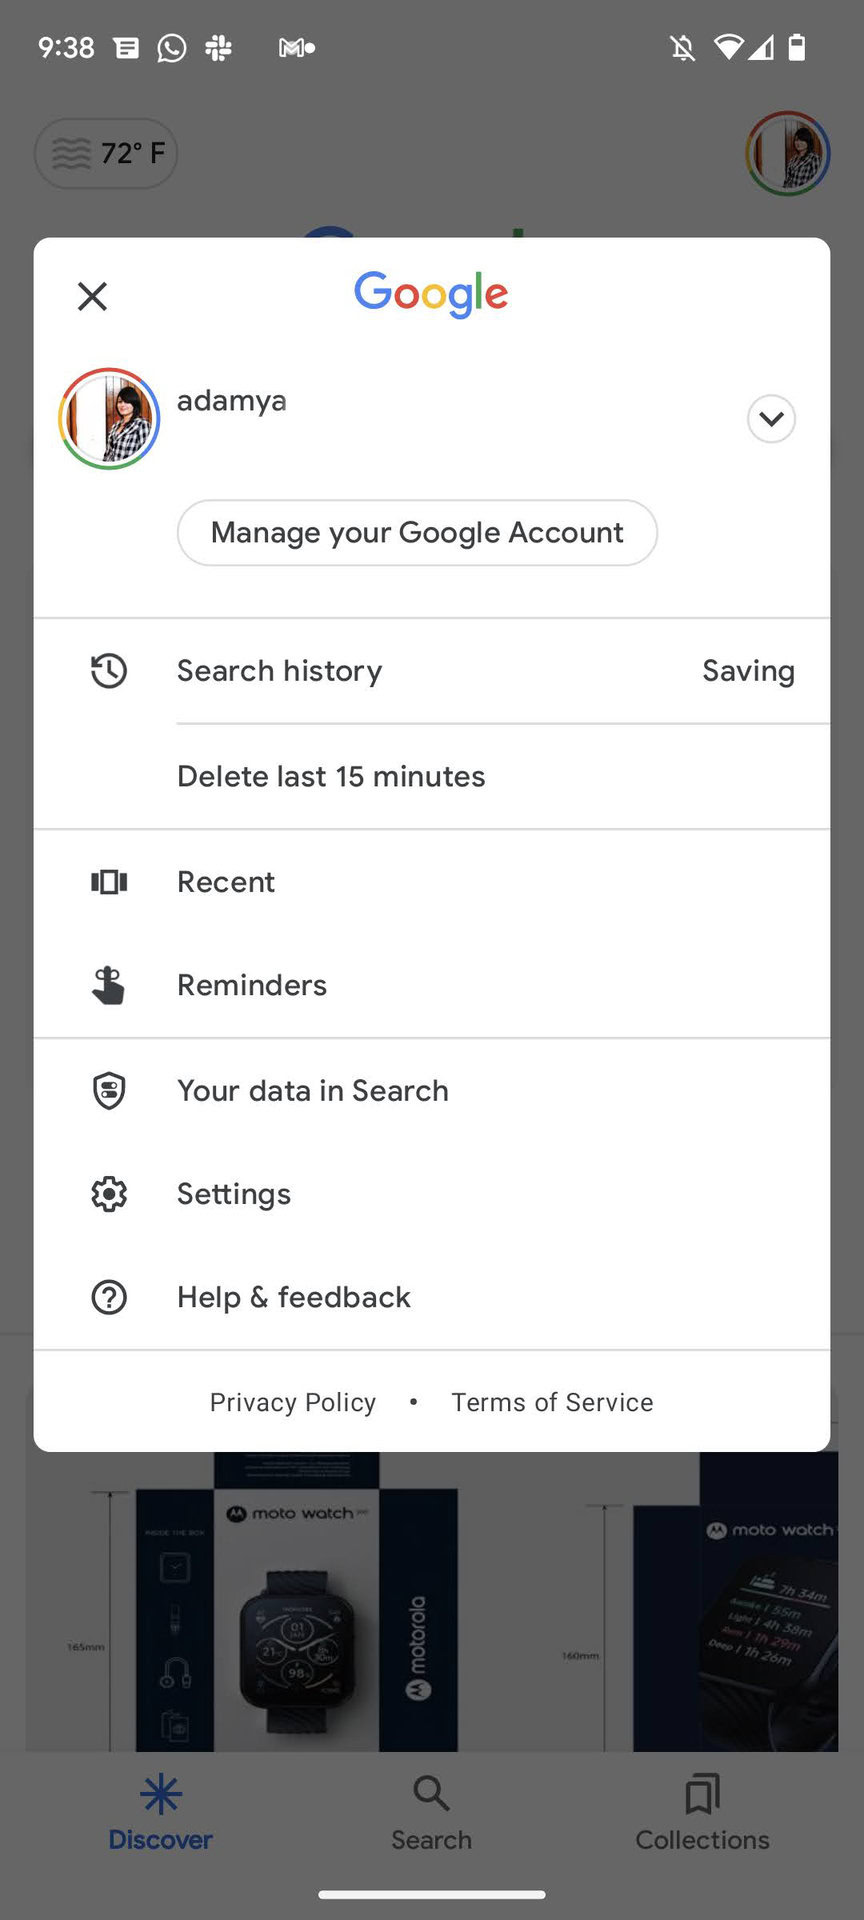Close the Google account menu
This screenshot has height=1920, width=864.
pyautogui.click(x=92, y=296)
